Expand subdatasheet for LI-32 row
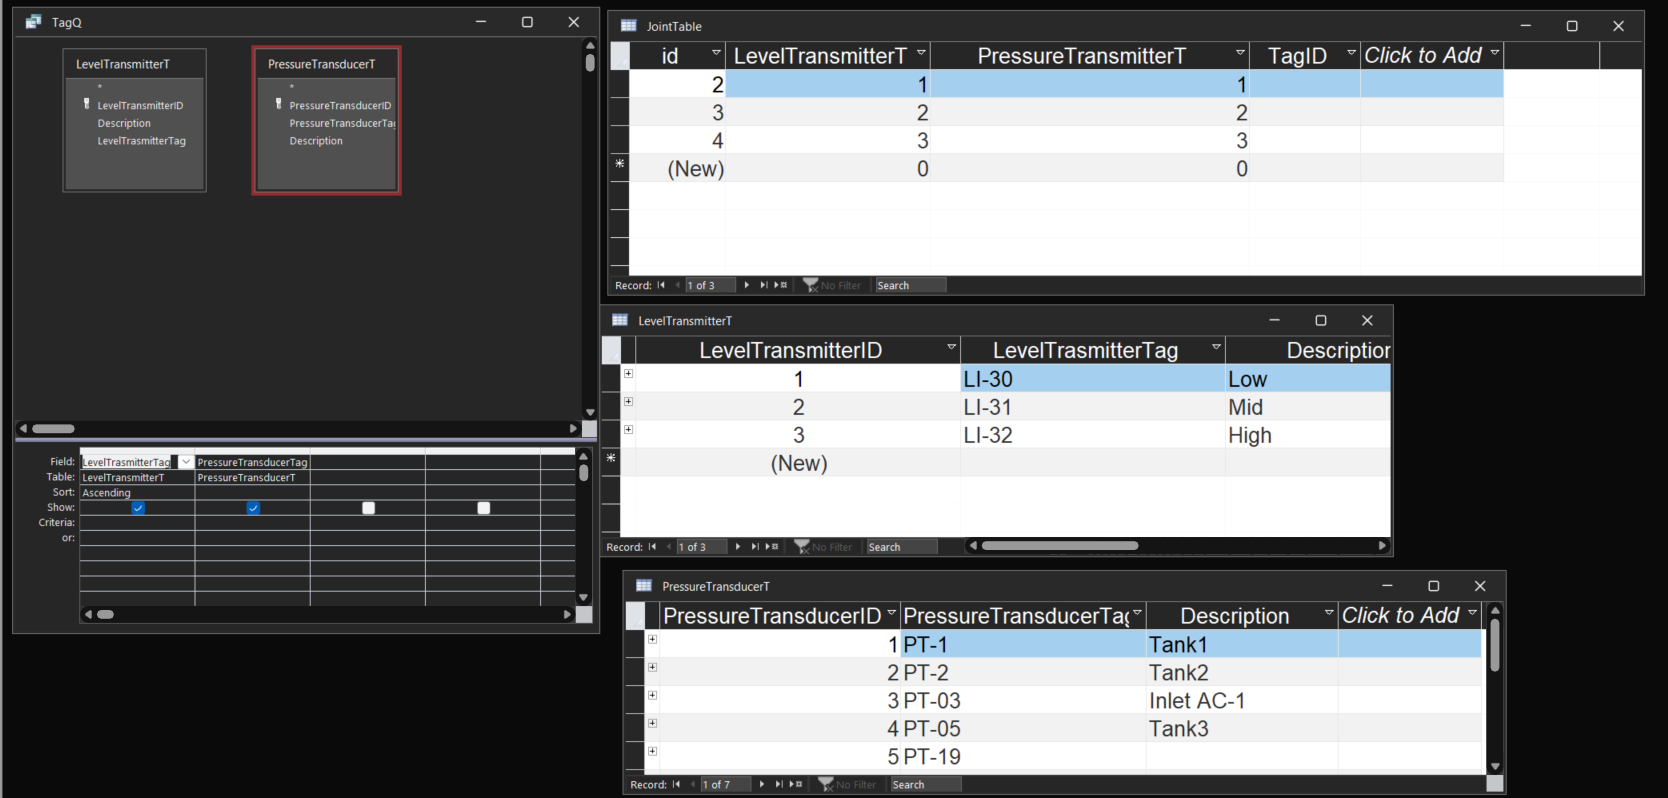Viewport: 1668px width, 798px height. 628,430
